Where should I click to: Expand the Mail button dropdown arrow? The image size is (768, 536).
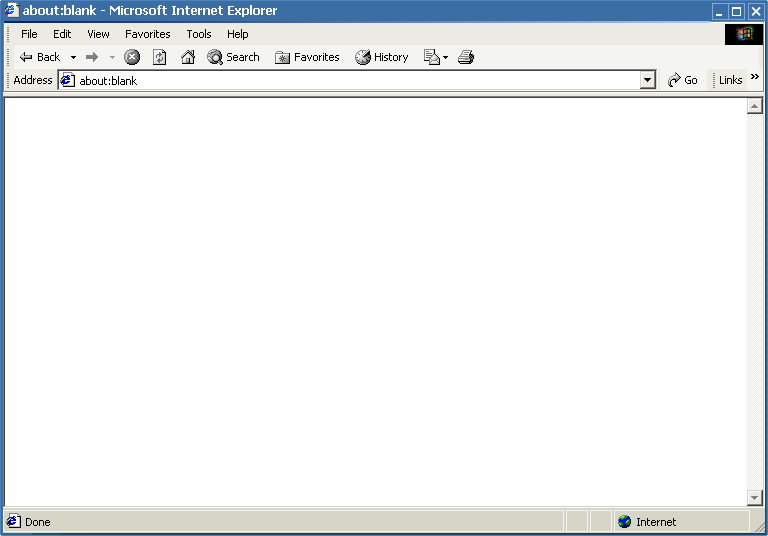tap(445, 57)
